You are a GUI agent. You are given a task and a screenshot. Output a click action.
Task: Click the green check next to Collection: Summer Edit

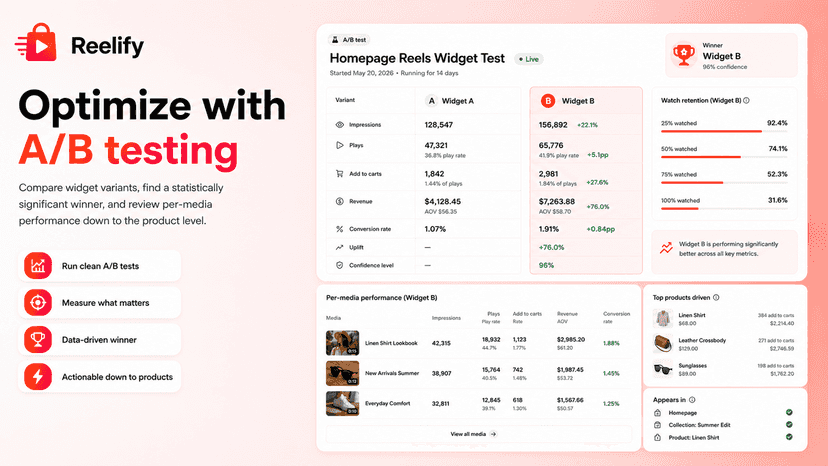click(x=789, y=424)
